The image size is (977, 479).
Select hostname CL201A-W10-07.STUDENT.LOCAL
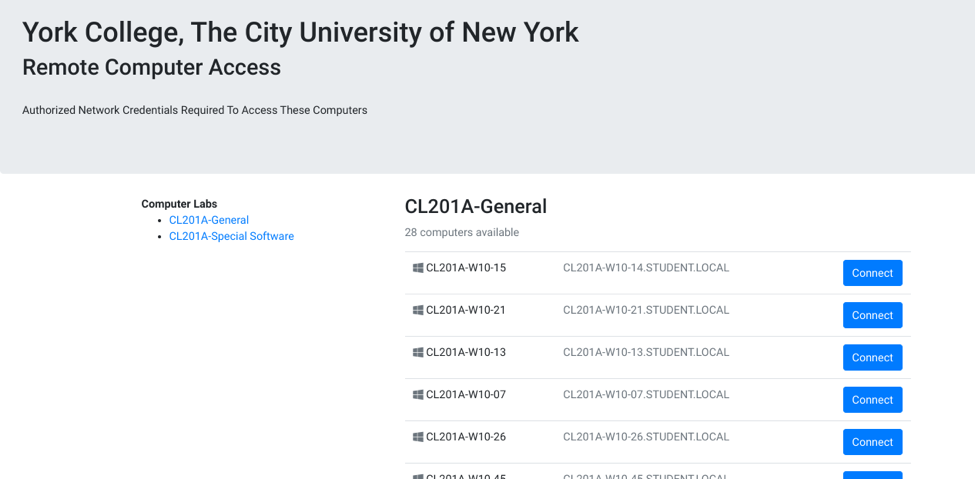[x=646, y=395]
